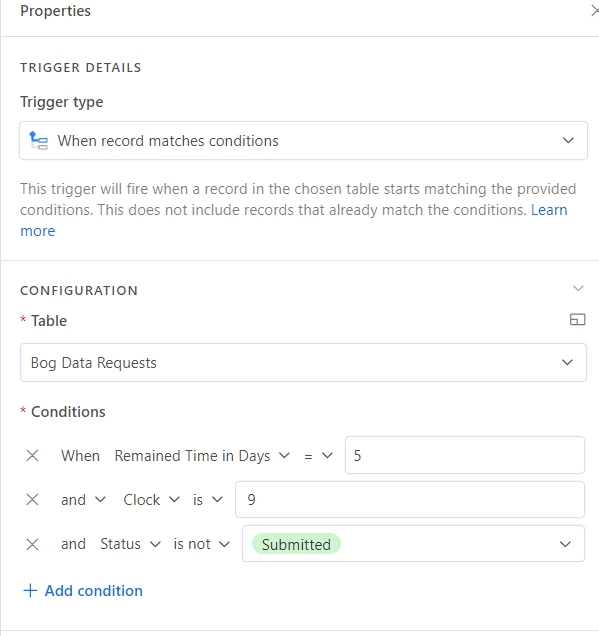Remove the Clock condition row
The height and width of the screenshot is (636, 599).
(32, 499)
